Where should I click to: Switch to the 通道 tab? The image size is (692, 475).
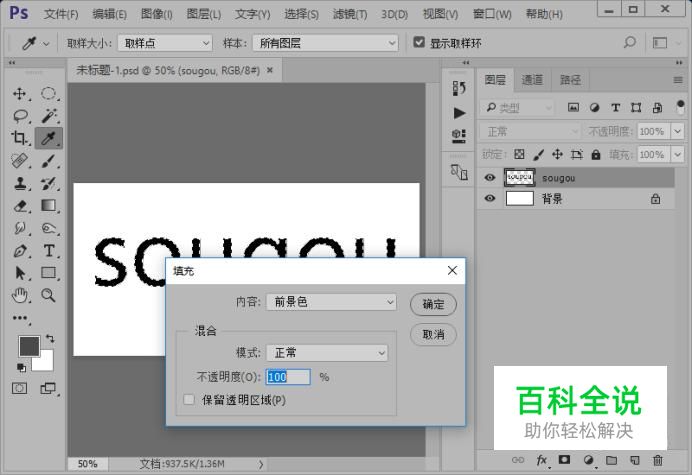pos(532,80)
